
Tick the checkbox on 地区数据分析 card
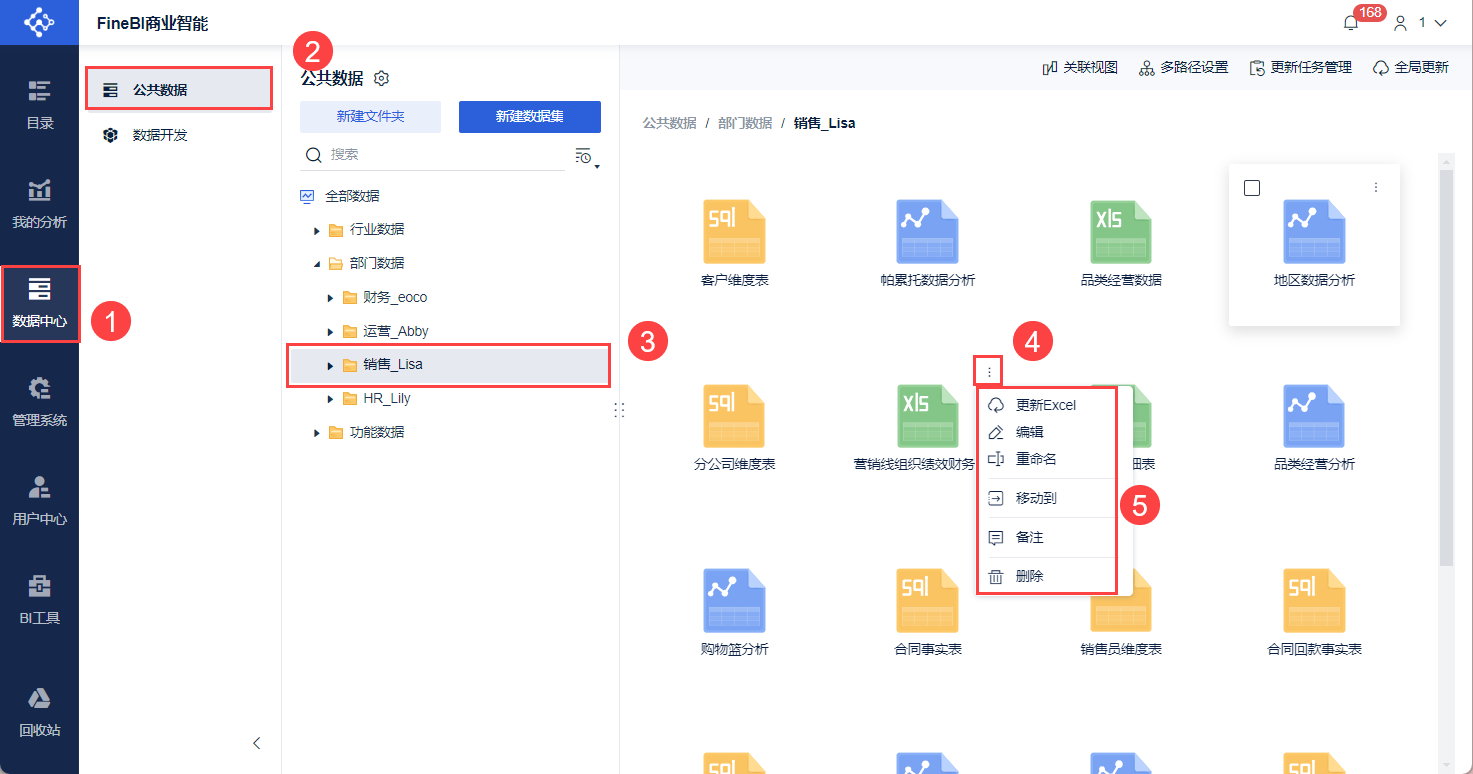pyautogui.click(x=1252, y=188)
